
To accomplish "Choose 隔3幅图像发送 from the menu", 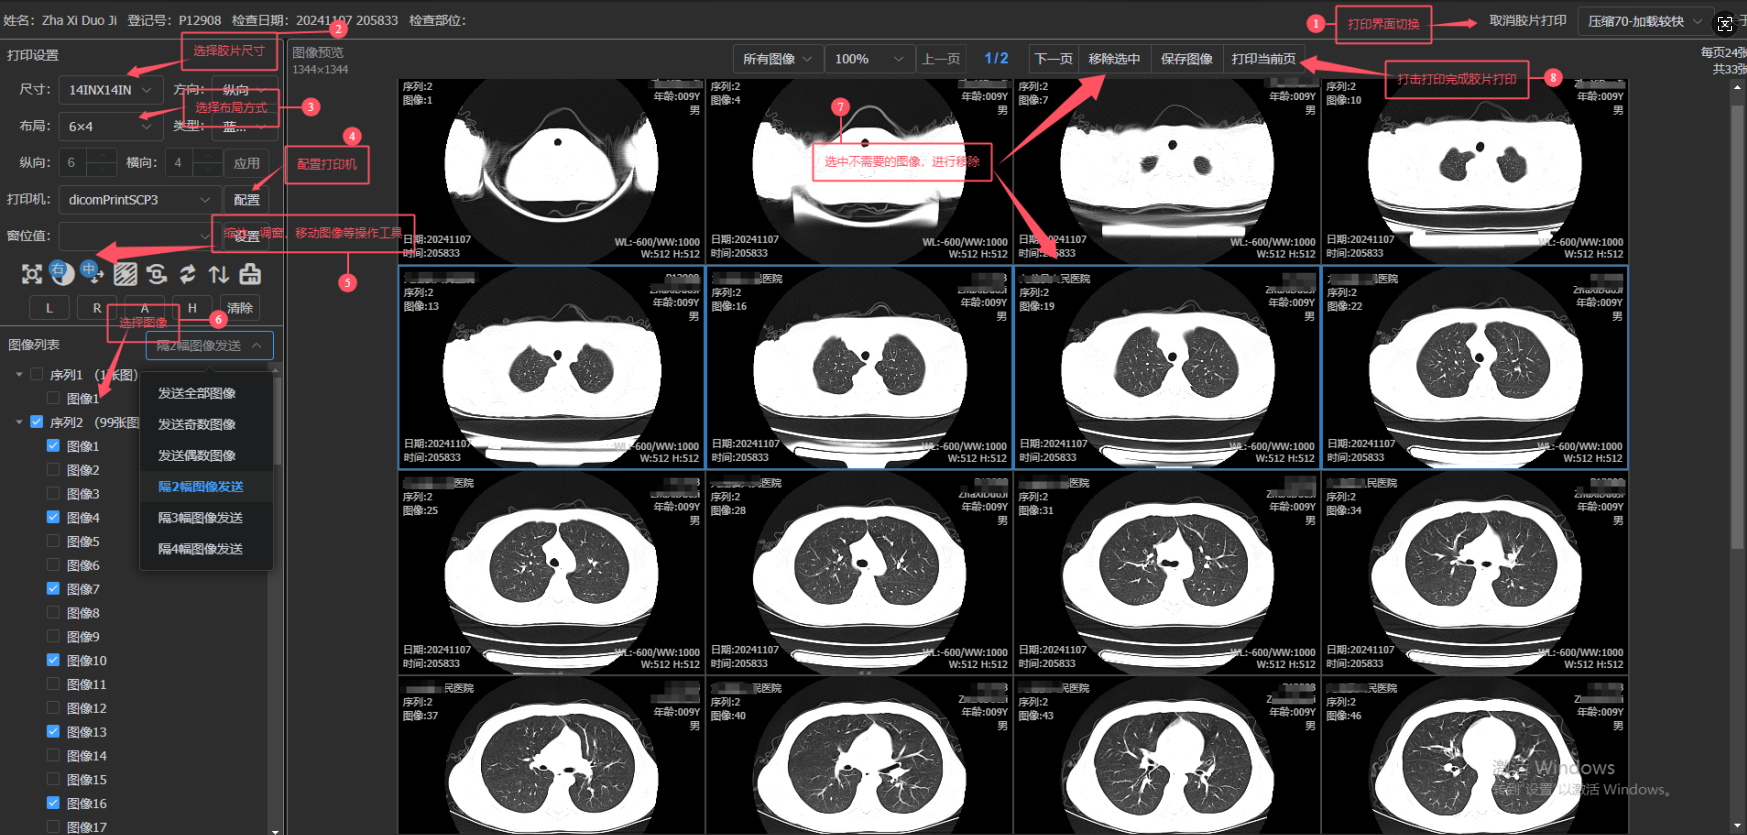I will 200,518.
